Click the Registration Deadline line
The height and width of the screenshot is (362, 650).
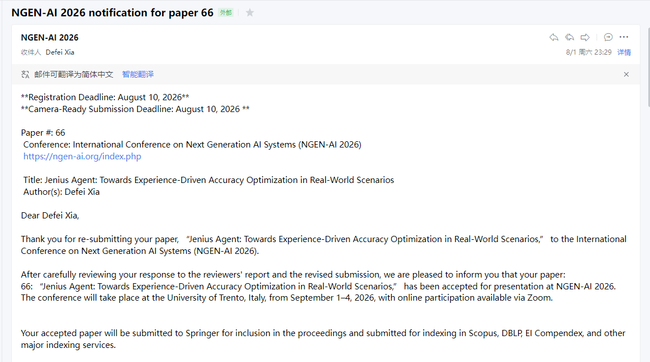point(105,97)
